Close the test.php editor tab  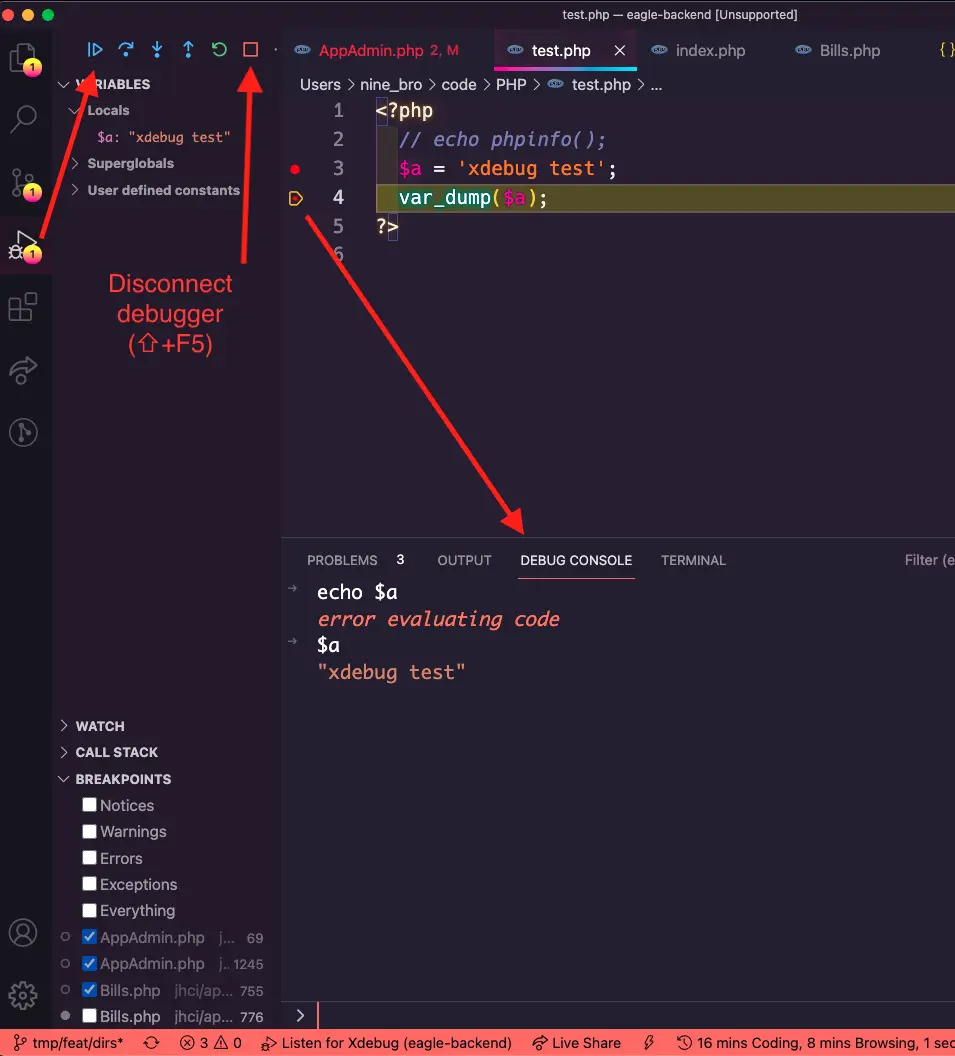point(620,51)
